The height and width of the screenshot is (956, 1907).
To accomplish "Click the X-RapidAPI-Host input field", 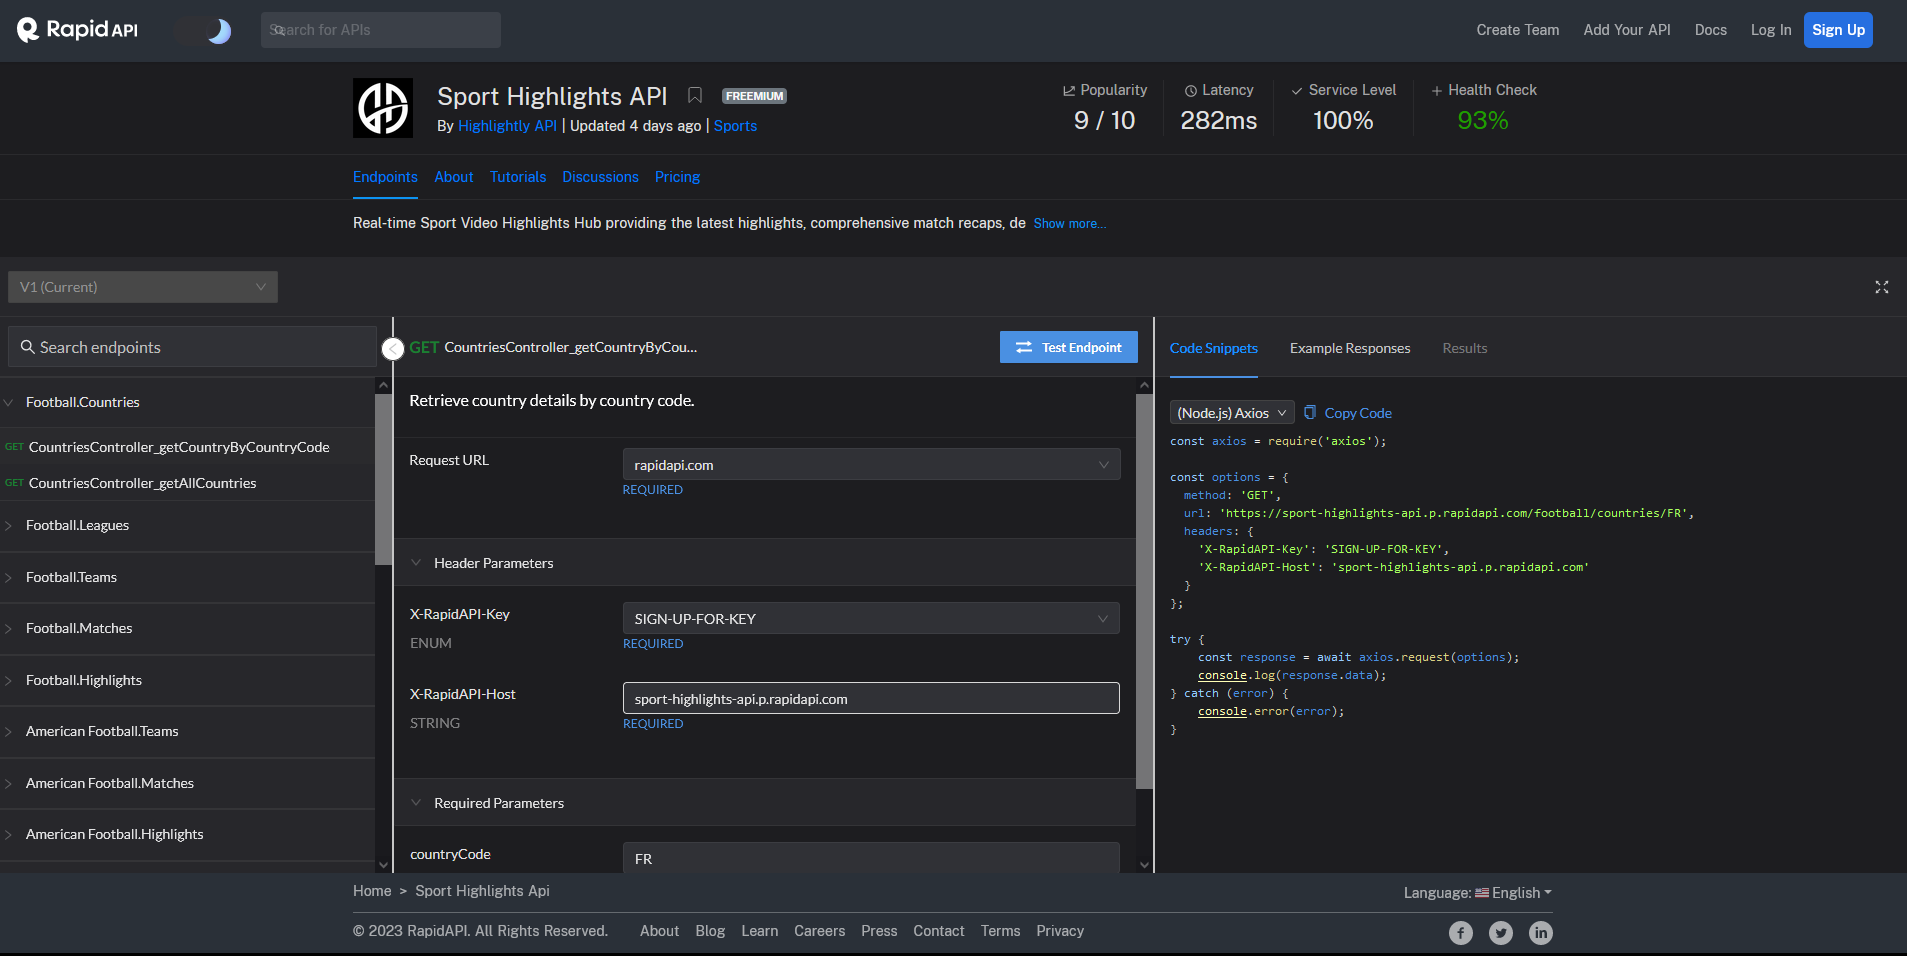I will coord(871,699).
